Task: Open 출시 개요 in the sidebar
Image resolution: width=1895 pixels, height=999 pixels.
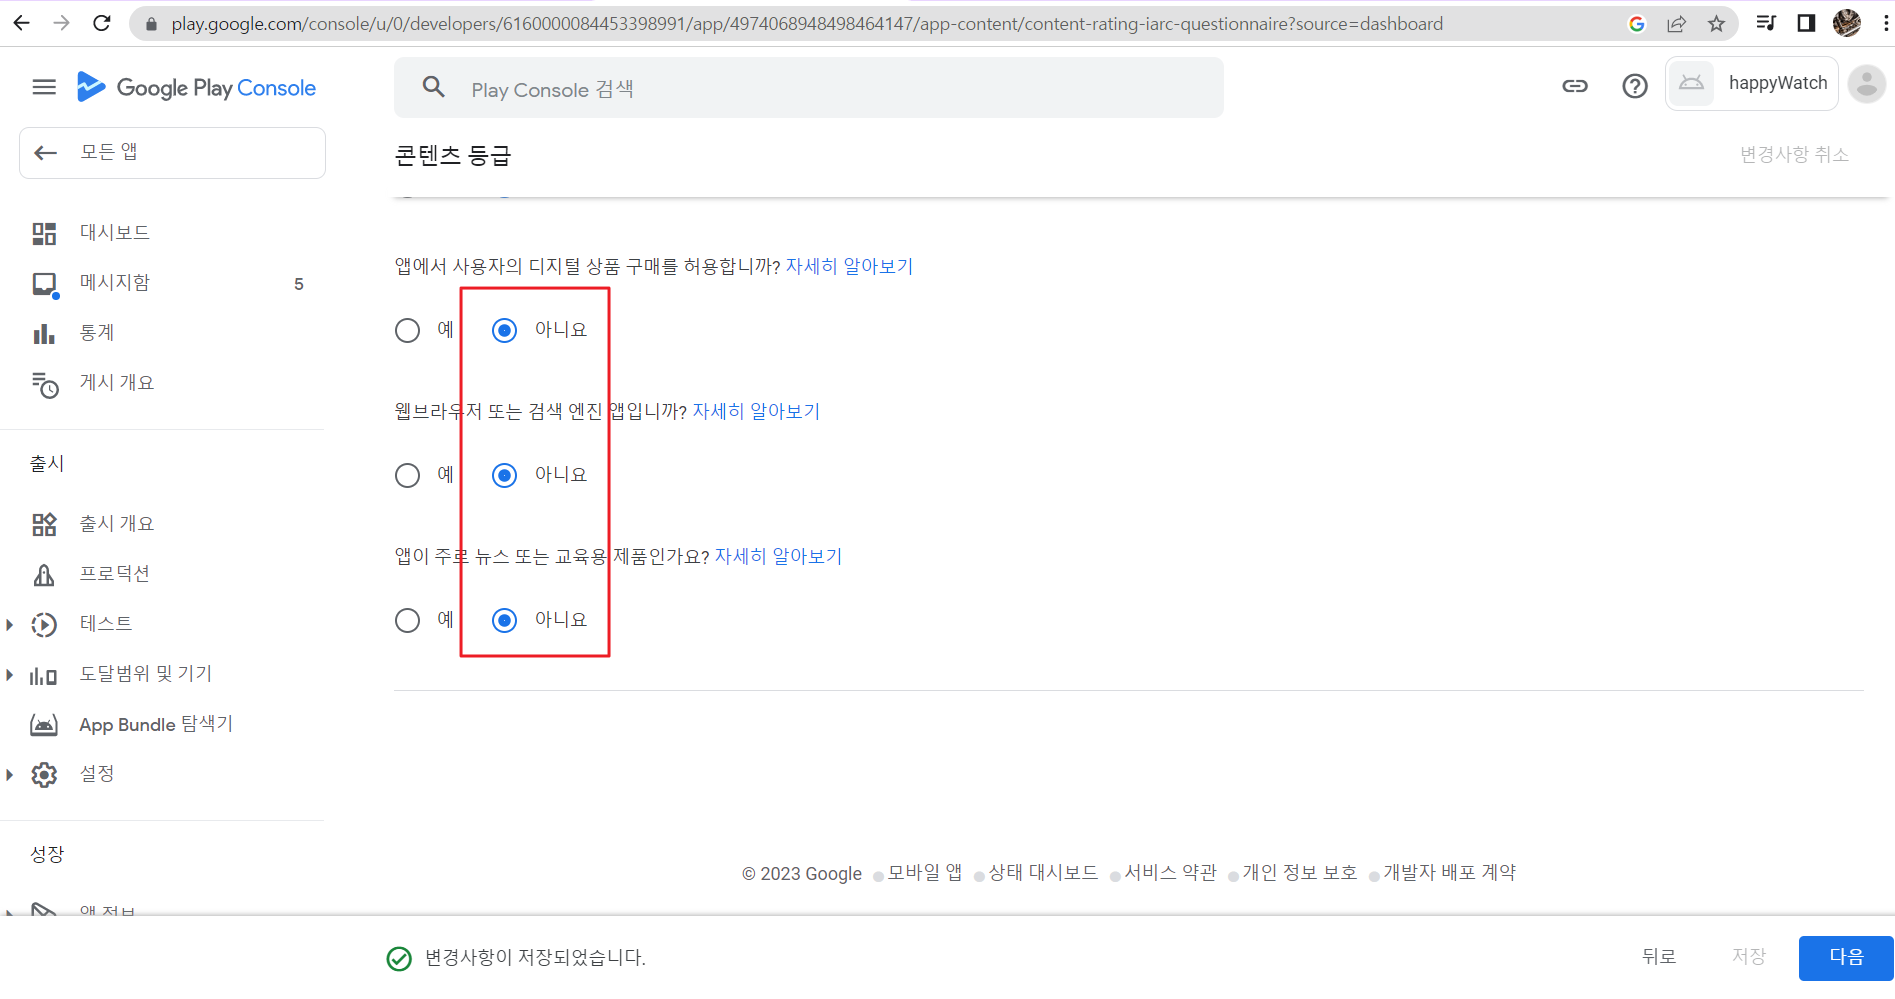Action: pyautogui.click(x=117, y=523)
